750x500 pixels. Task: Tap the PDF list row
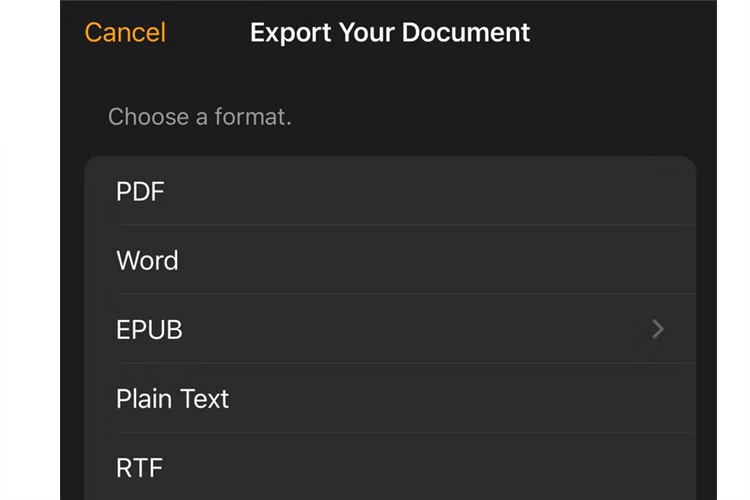390,191
